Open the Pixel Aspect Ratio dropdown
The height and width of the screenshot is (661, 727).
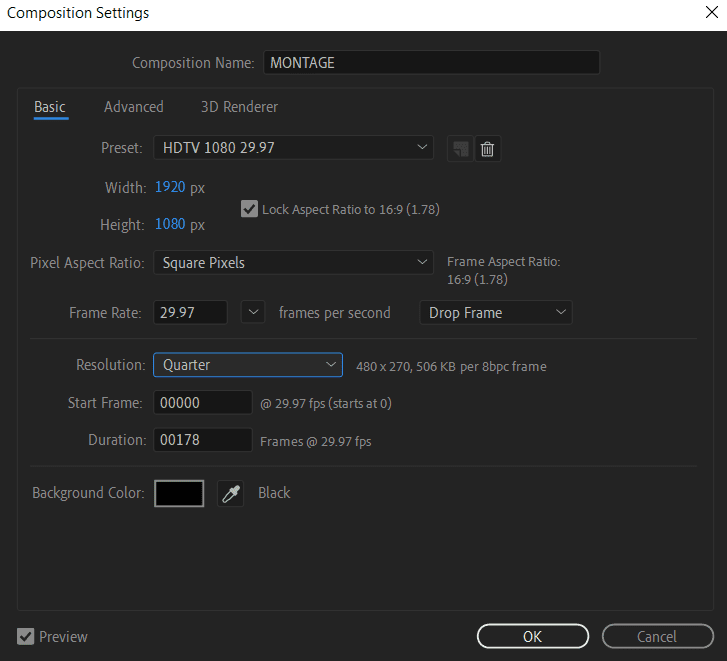point(293,263)
